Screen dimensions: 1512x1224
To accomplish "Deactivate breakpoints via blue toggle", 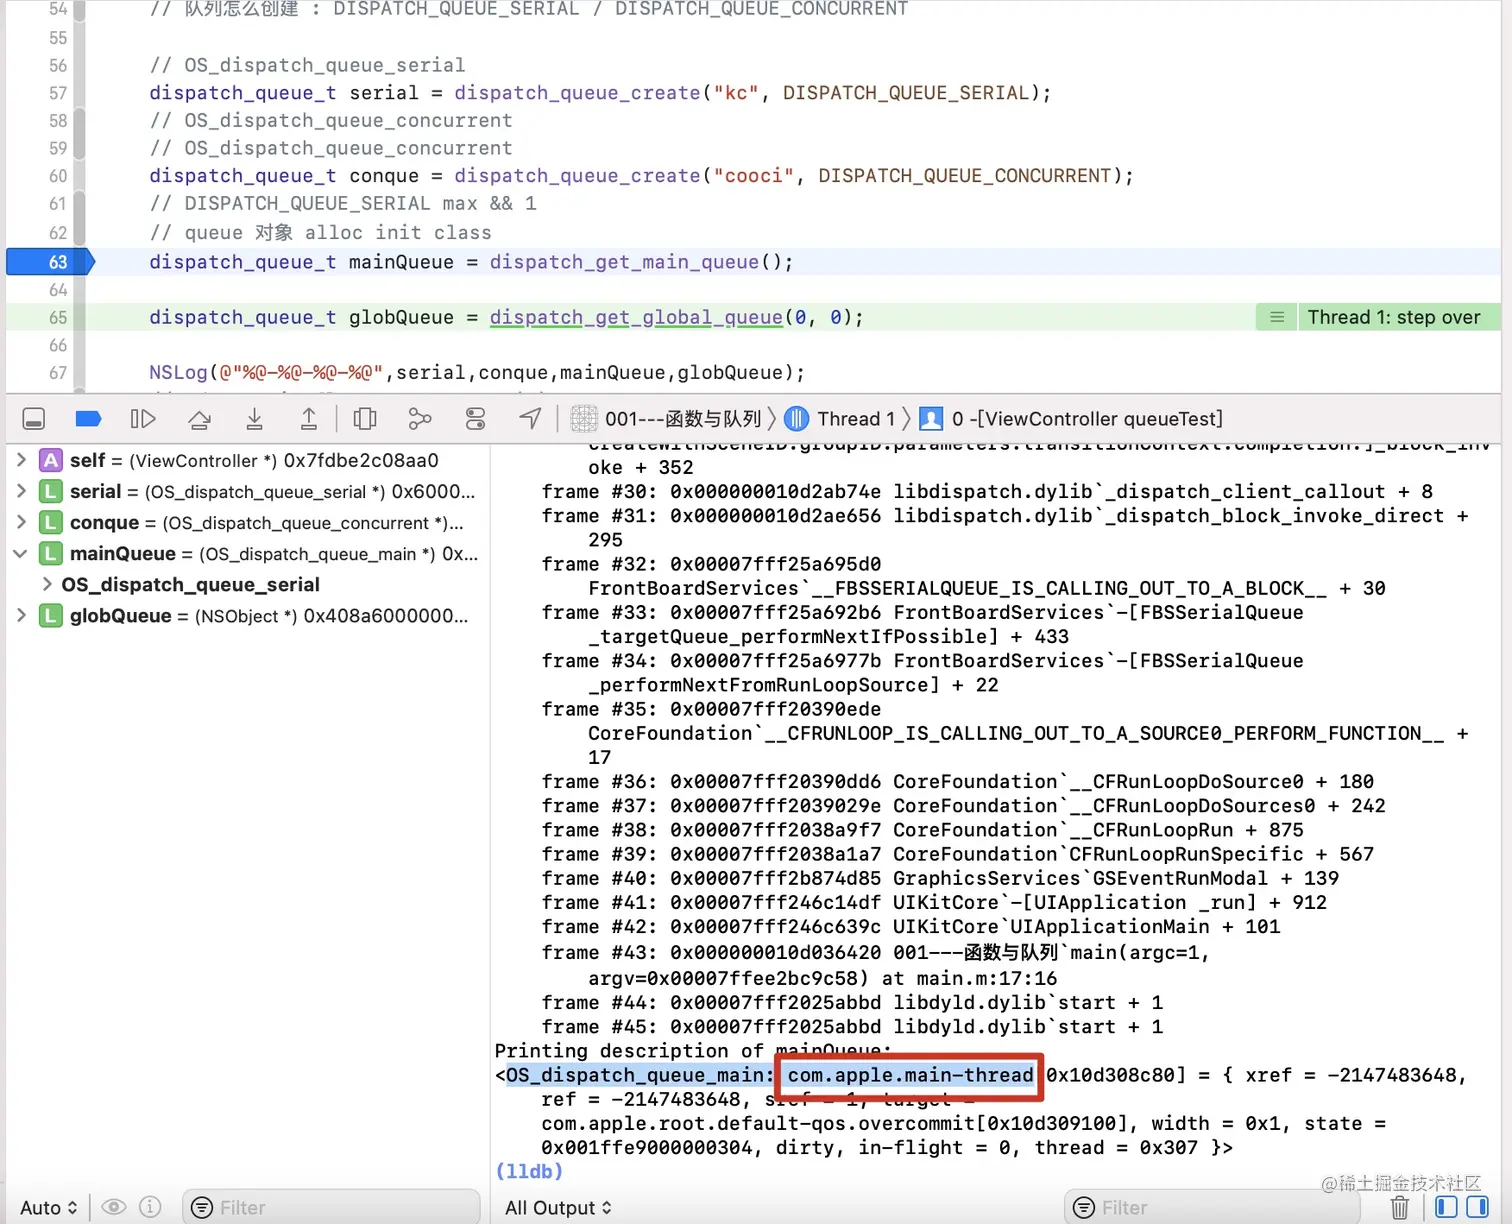I will [x=88, y=418].
